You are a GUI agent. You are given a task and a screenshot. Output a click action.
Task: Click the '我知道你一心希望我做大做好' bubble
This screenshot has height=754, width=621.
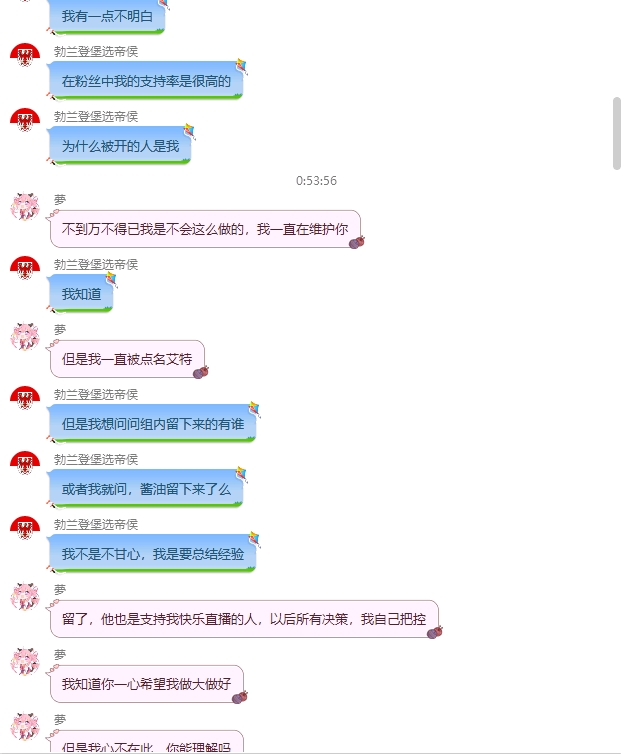[x=147, y=684]
